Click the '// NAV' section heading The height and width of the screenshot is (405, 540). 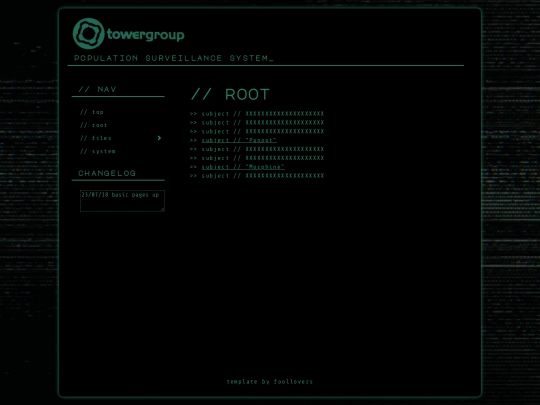click(x=97, y=90)
